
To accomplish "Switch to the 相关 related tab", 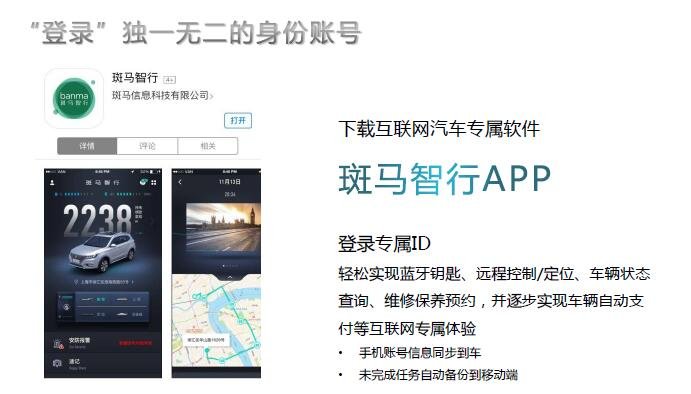I will 208,146.
